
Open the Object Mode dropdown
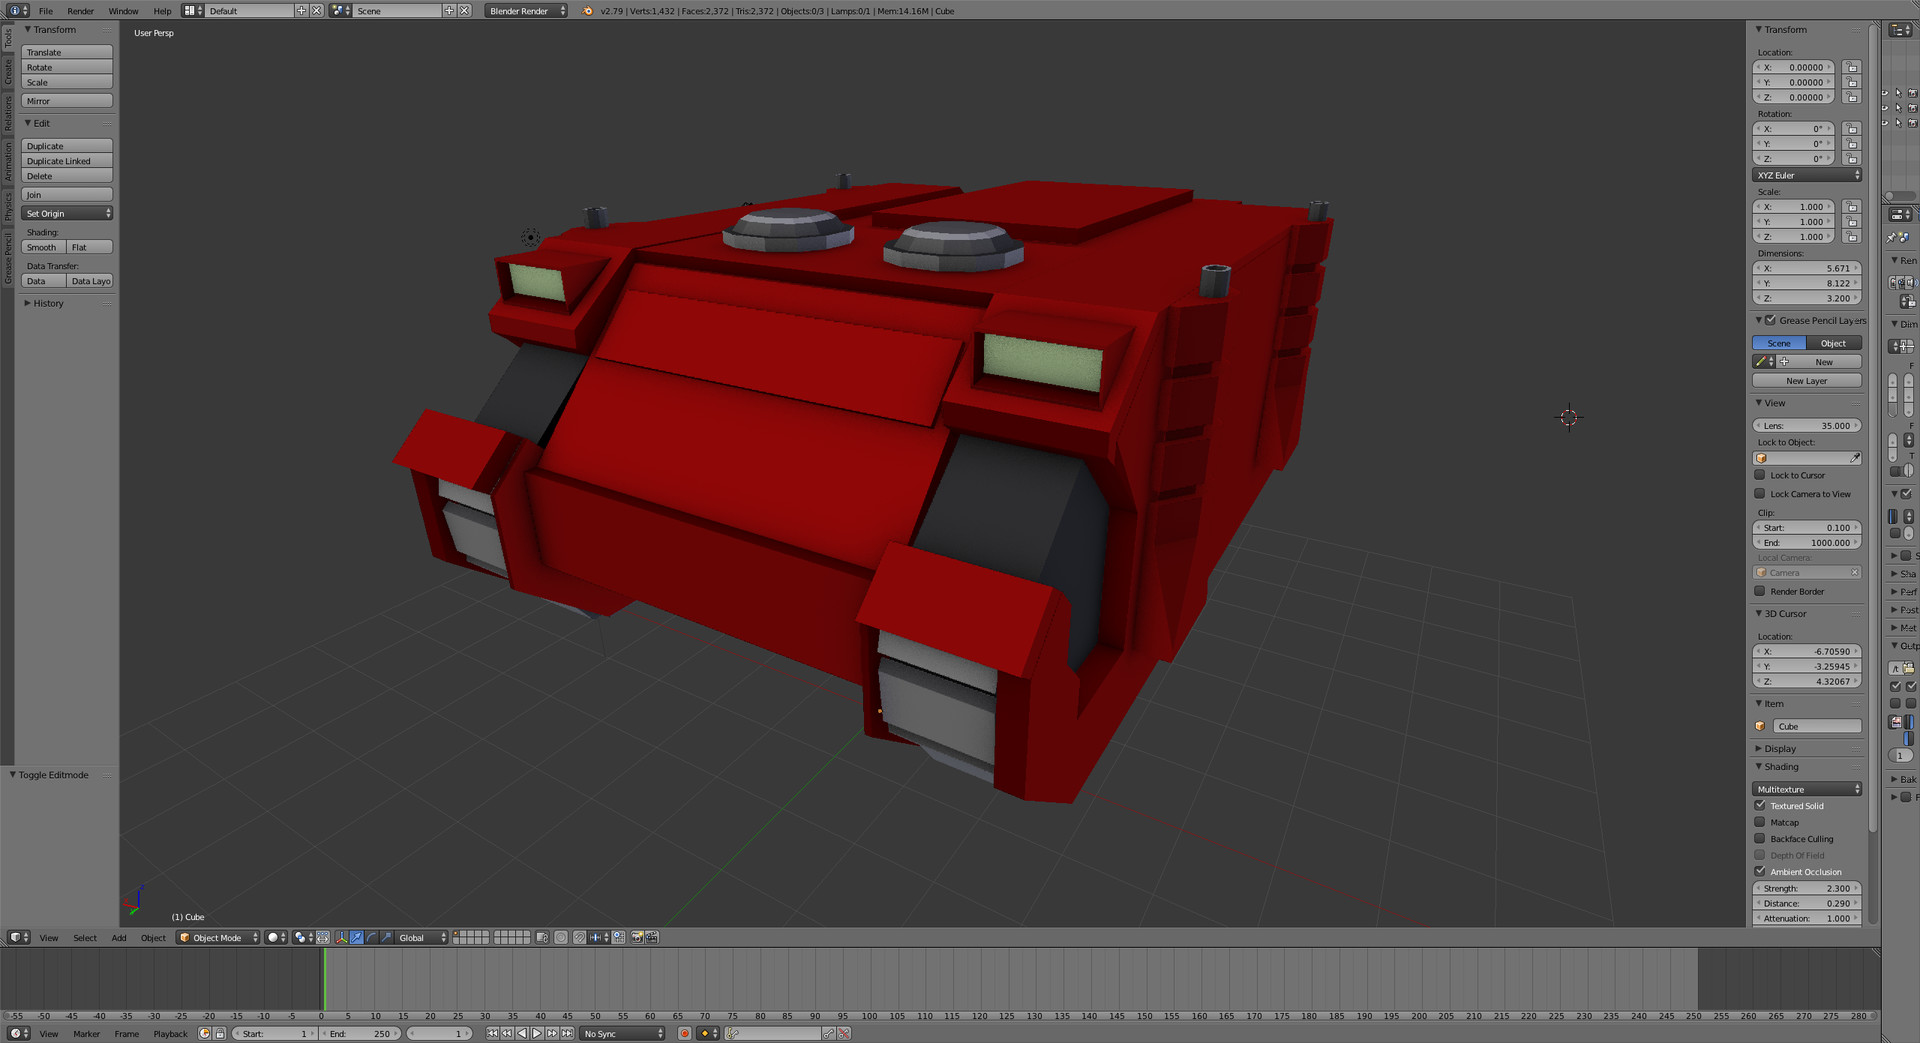pos(218,937)
